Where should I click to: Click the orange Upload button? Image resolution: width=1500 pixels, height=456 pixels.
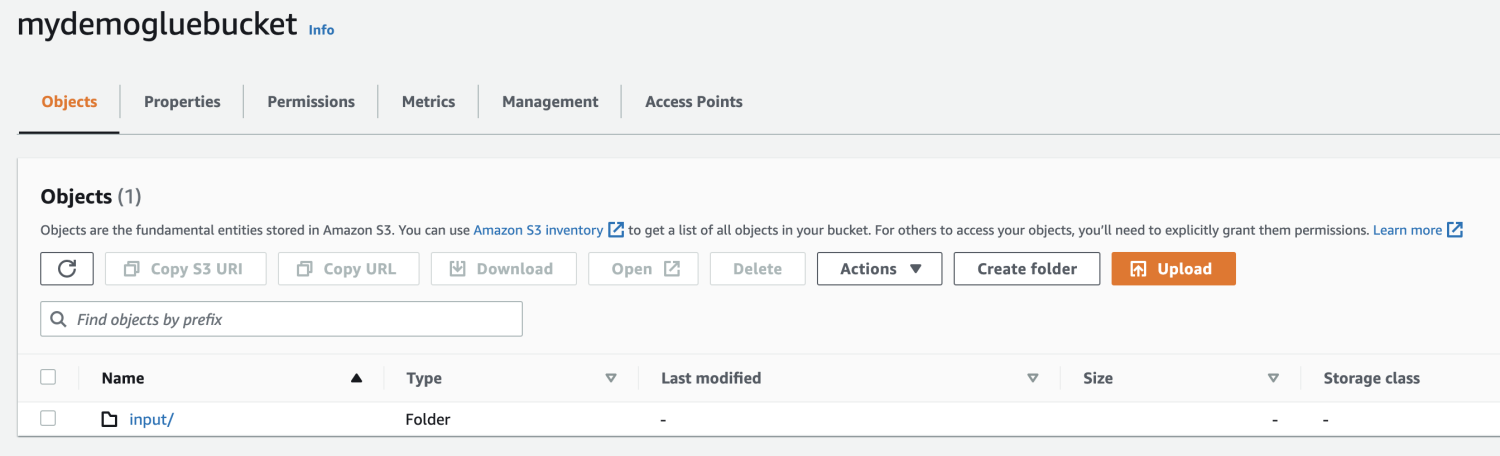click(1173, 269)
